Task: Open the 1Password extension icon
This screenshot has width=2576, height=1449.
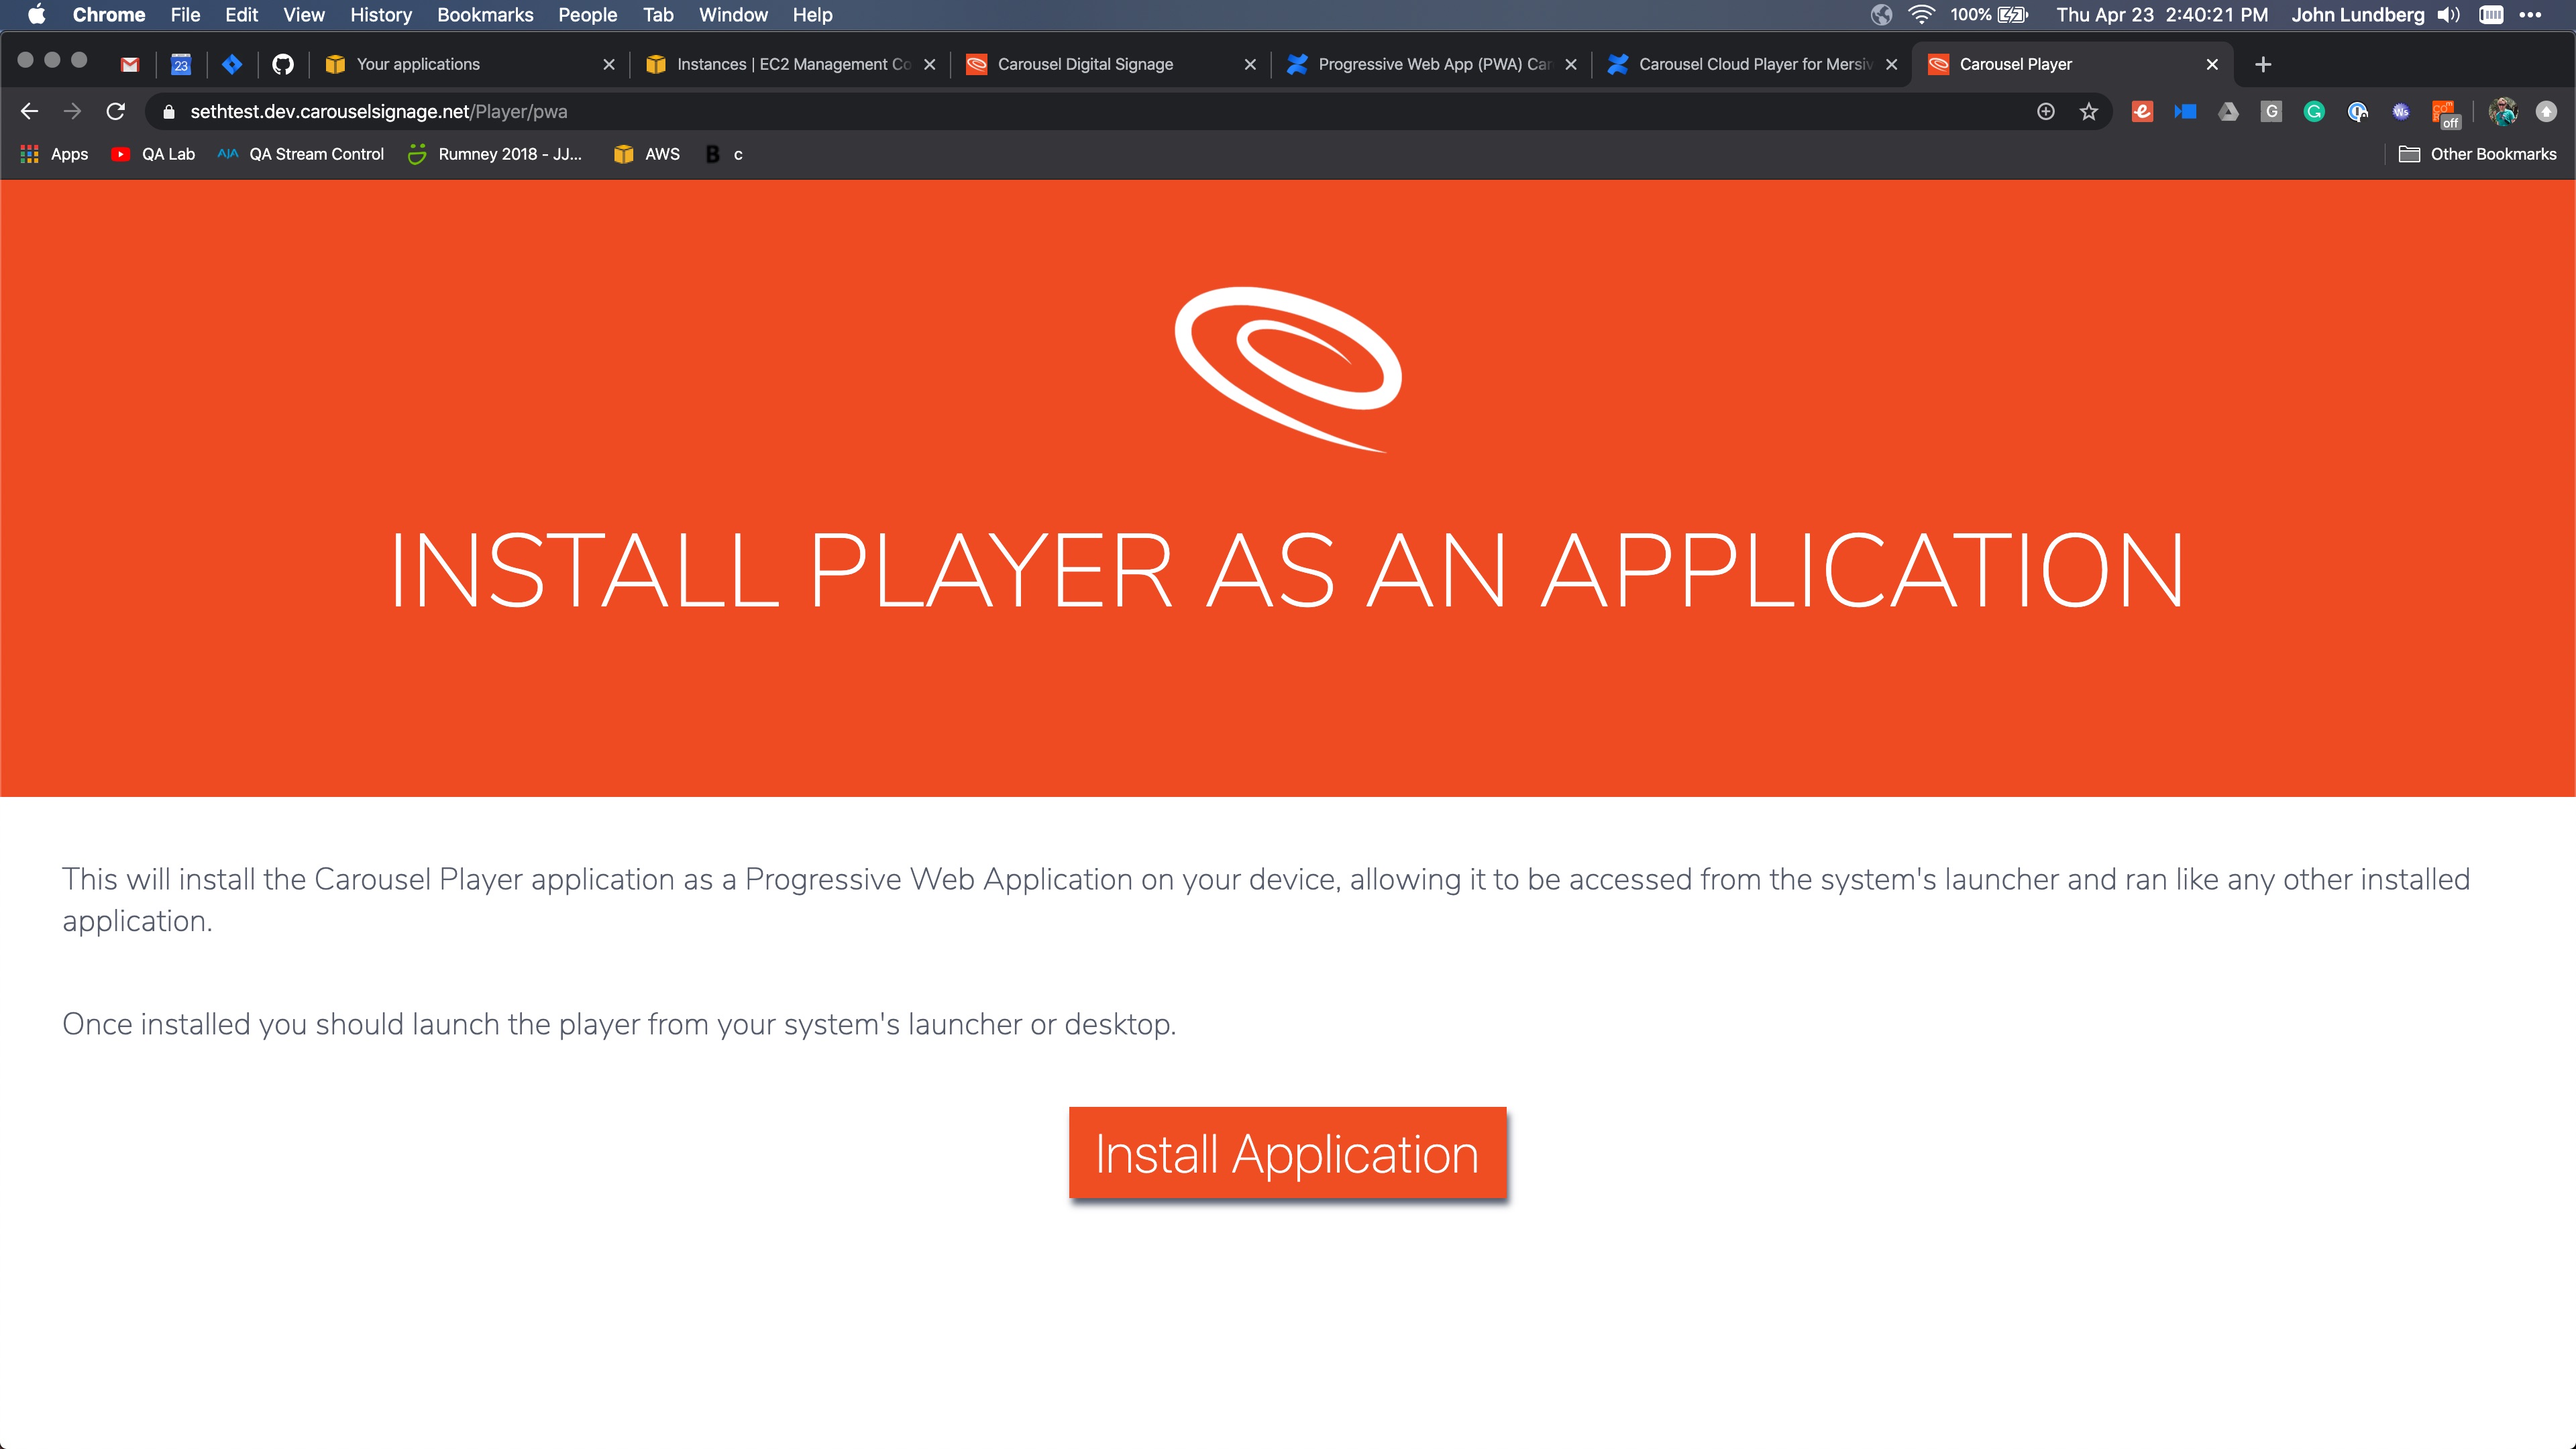Action: [x=2357, y=111]
